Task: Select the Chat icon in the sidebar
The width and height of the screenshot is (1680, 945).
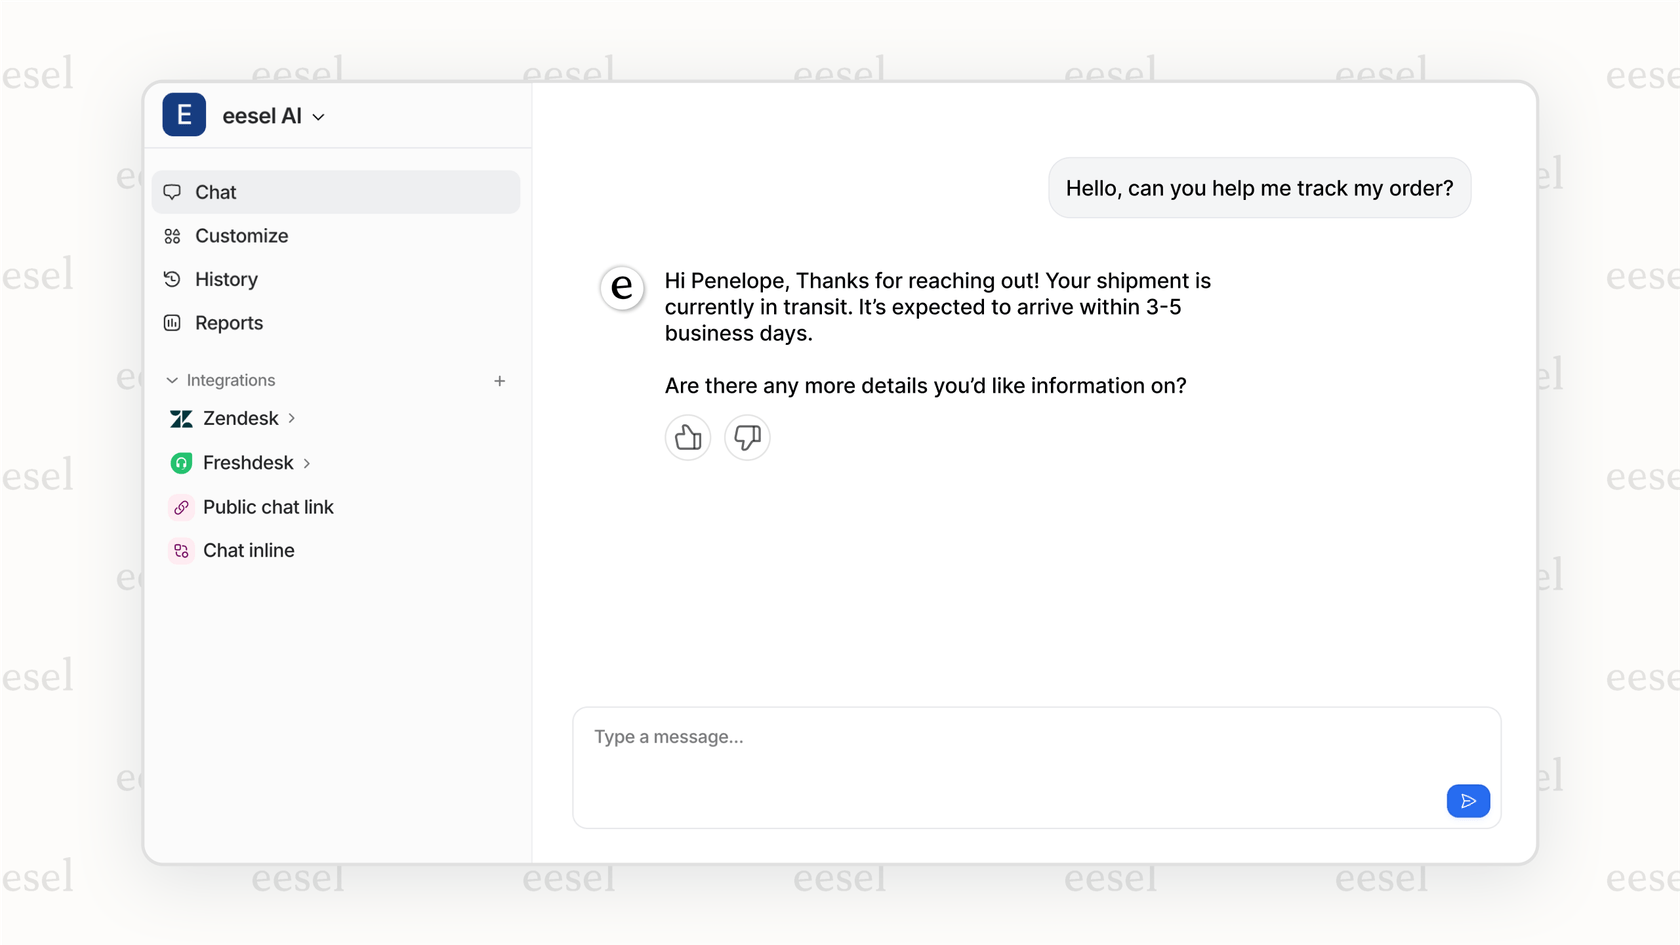Action: point(173,192)
